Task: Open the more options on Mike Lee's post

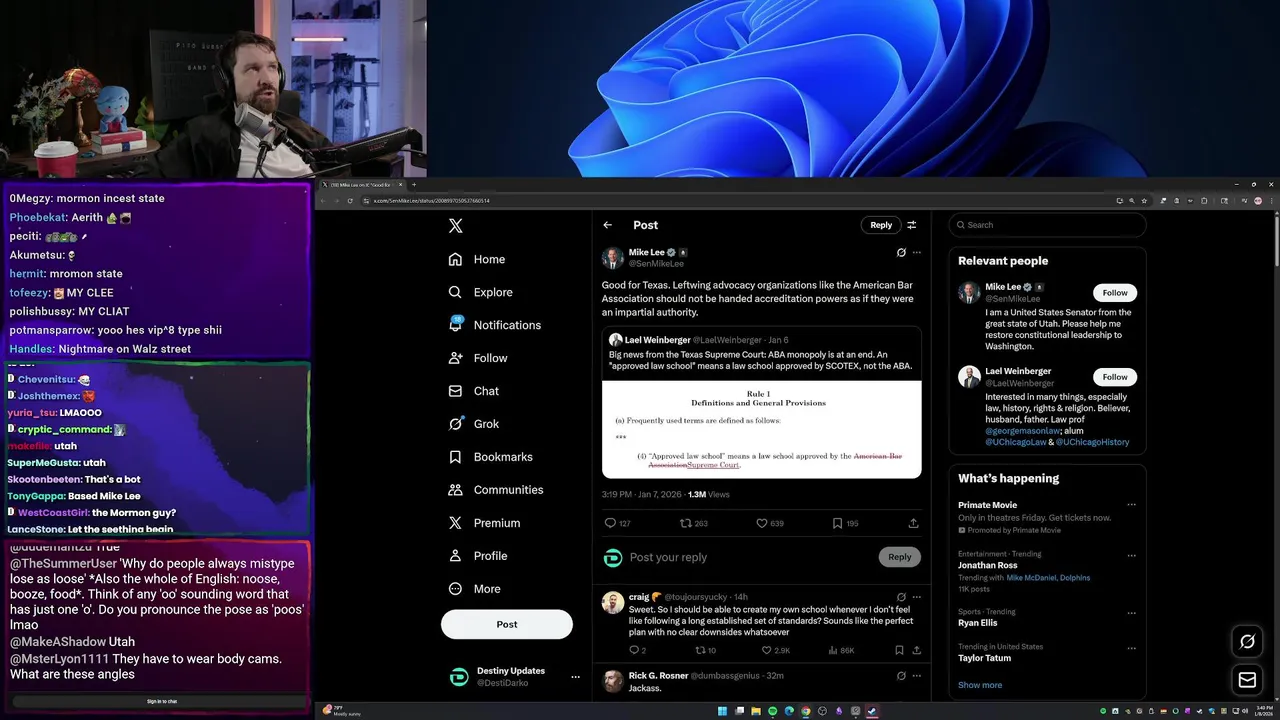Action: point(917,253)
